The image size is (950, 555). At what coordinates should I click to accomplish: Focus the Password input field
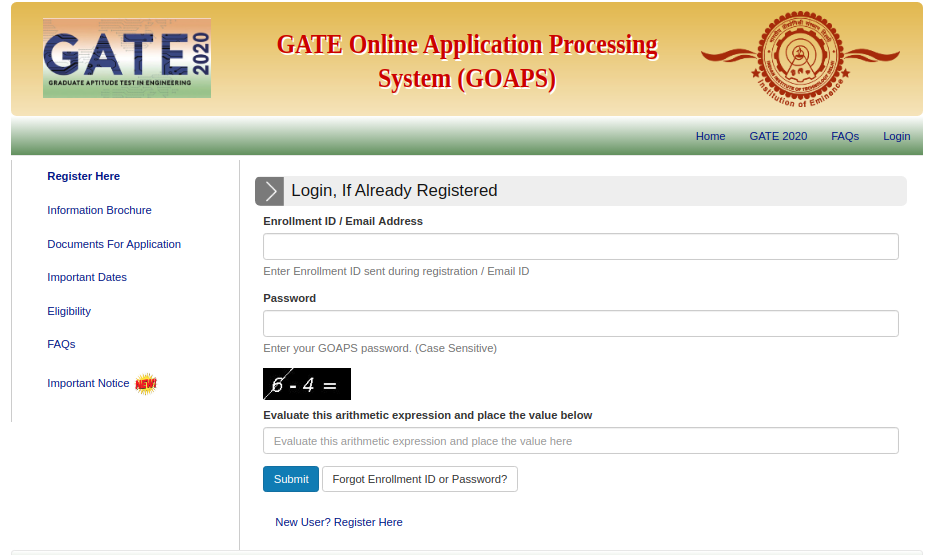tap(580, 324)
